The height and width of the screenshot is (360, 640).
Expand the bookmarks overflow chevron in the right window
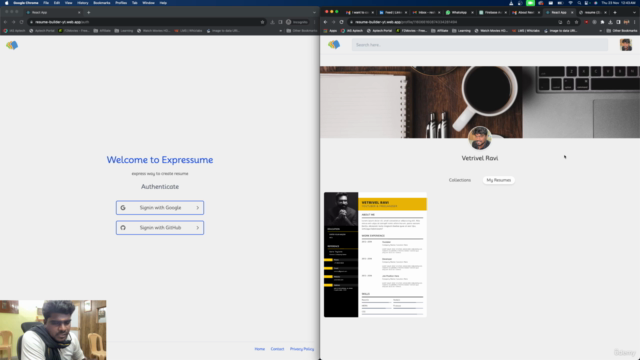click(600, 31)
